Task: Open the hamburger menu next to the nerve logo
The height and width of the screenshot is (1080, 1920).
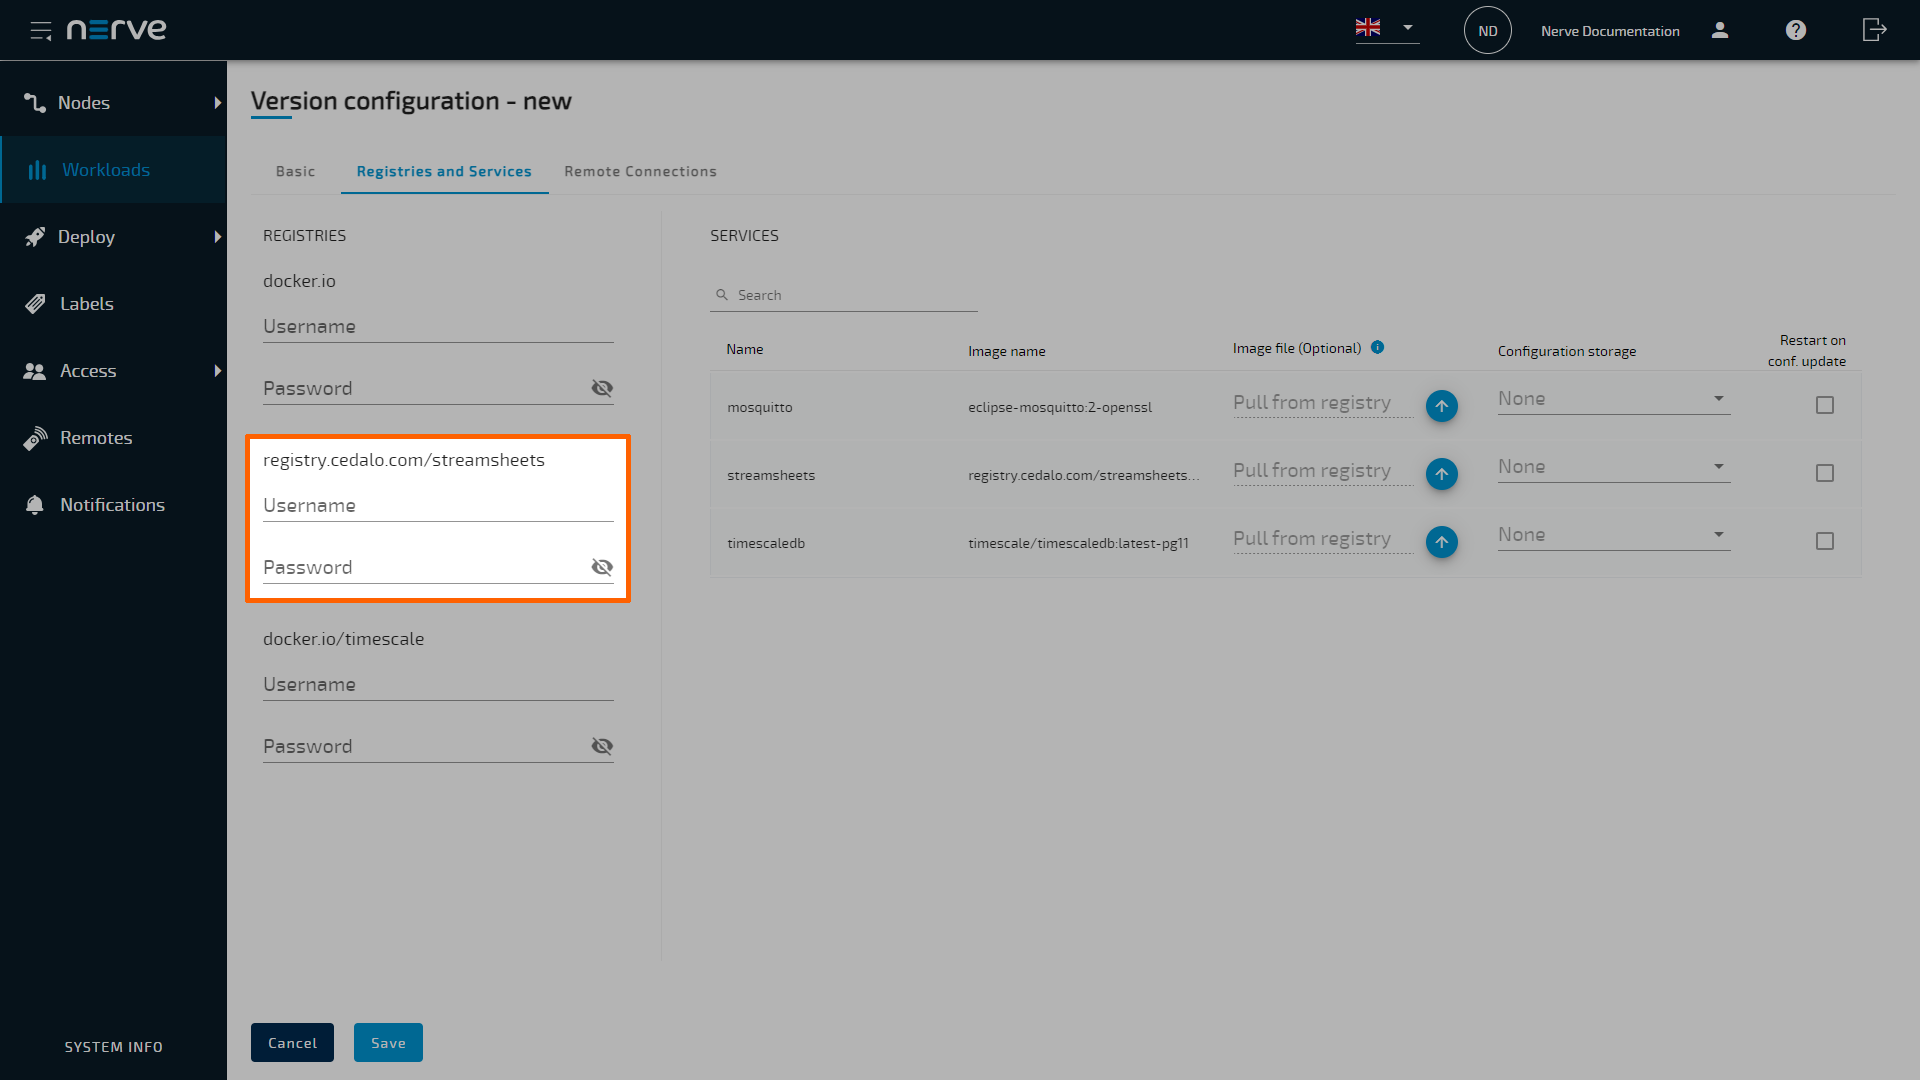Action: pyautogui.click(x=41, y=30)
